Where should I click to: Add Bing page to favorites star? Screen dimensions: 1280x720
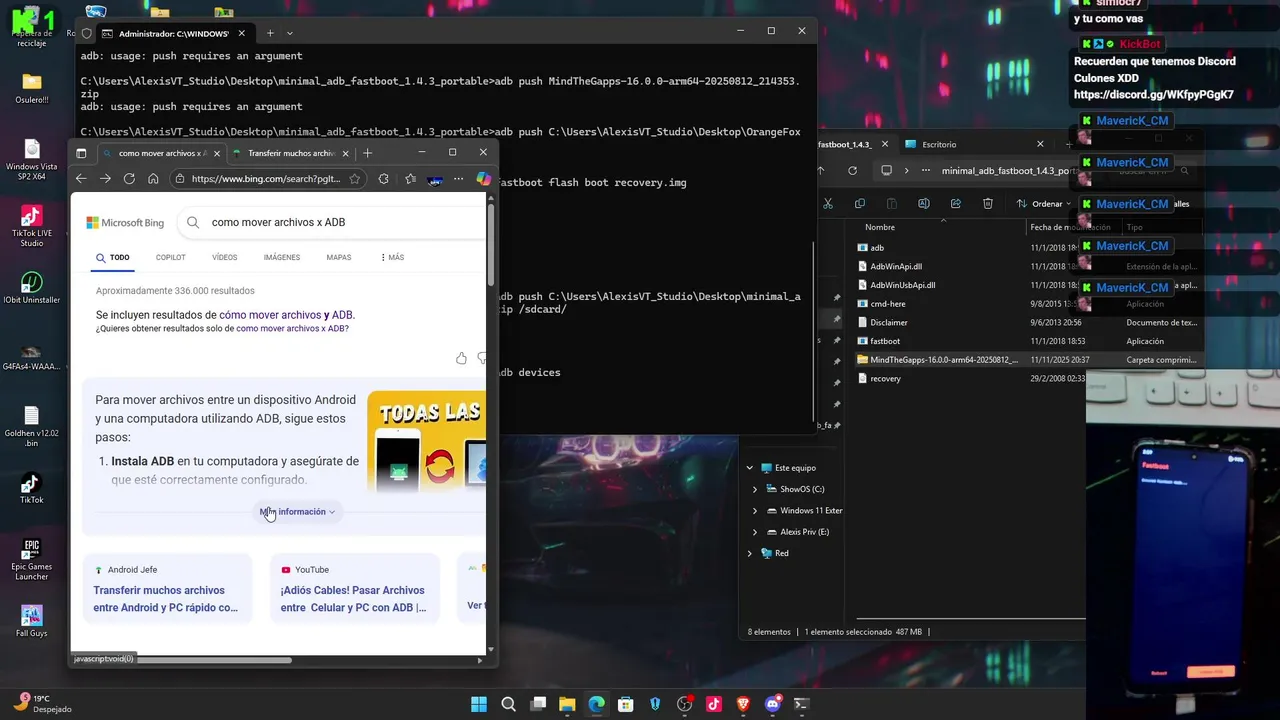pyautogui.click(x=355, y=179)
